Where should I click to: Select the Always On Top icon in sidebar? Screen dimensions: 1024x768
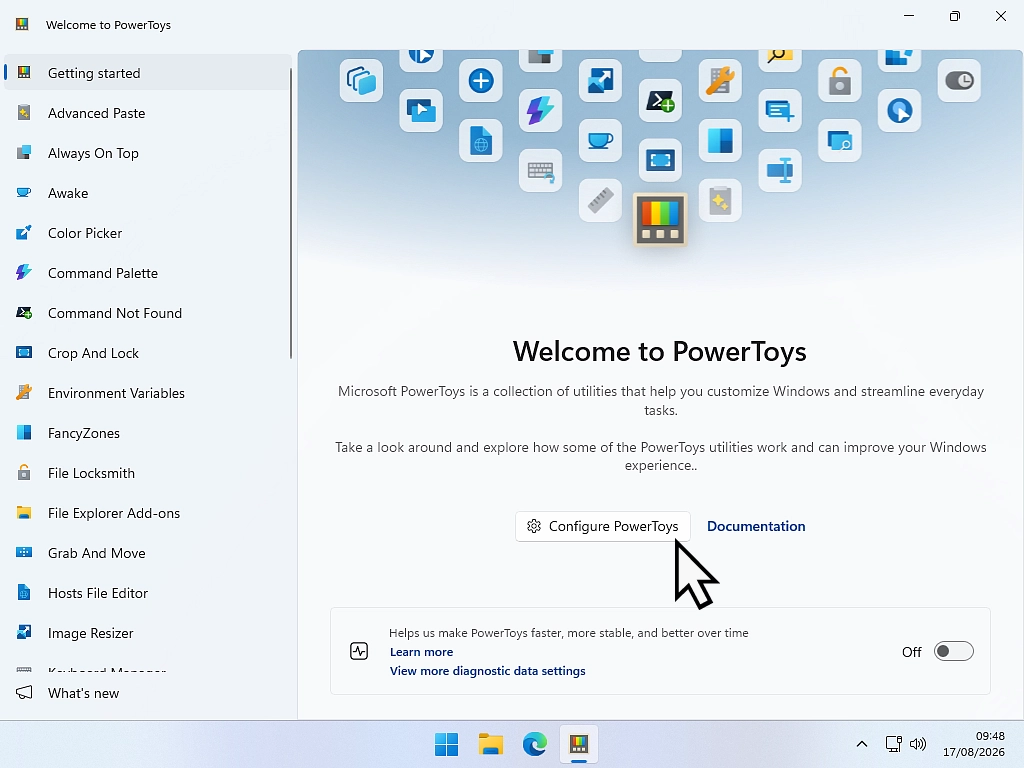(x=24, y=153)
